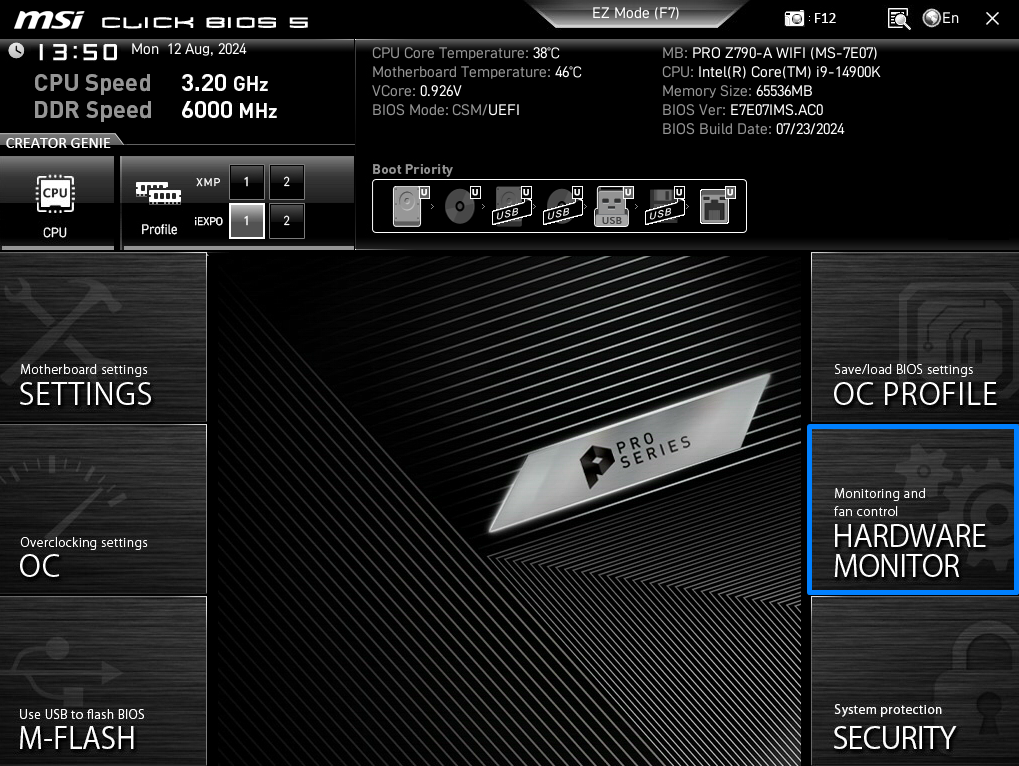1019x766 pixels.
Task: Enable XMP profile 1
Action: click(246, 182)
